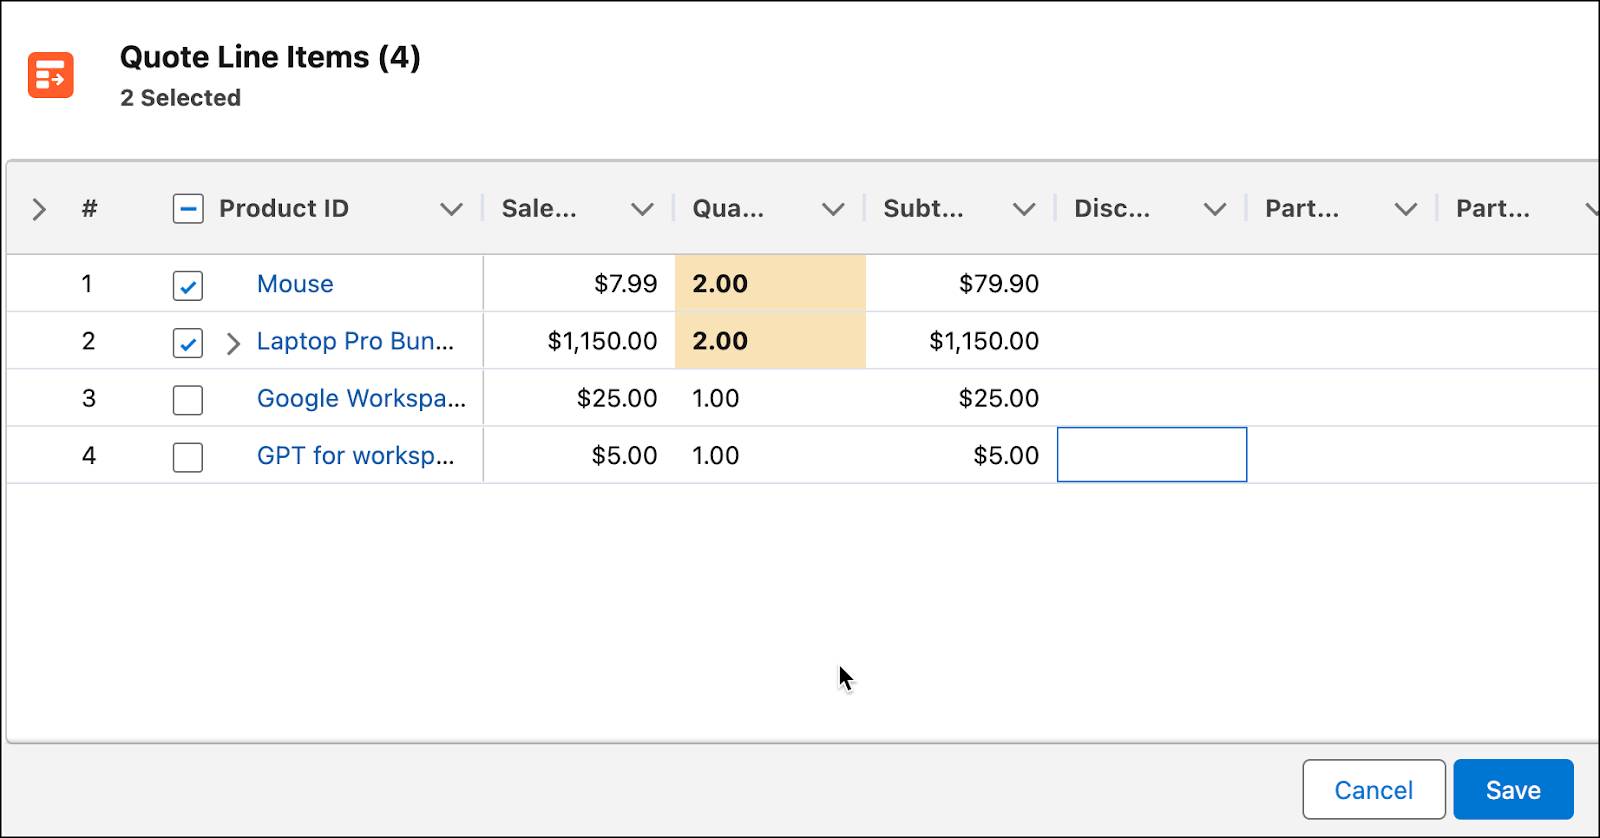1600x838 pixels.
Task: Click the Cancel button
Action: 1373,790
